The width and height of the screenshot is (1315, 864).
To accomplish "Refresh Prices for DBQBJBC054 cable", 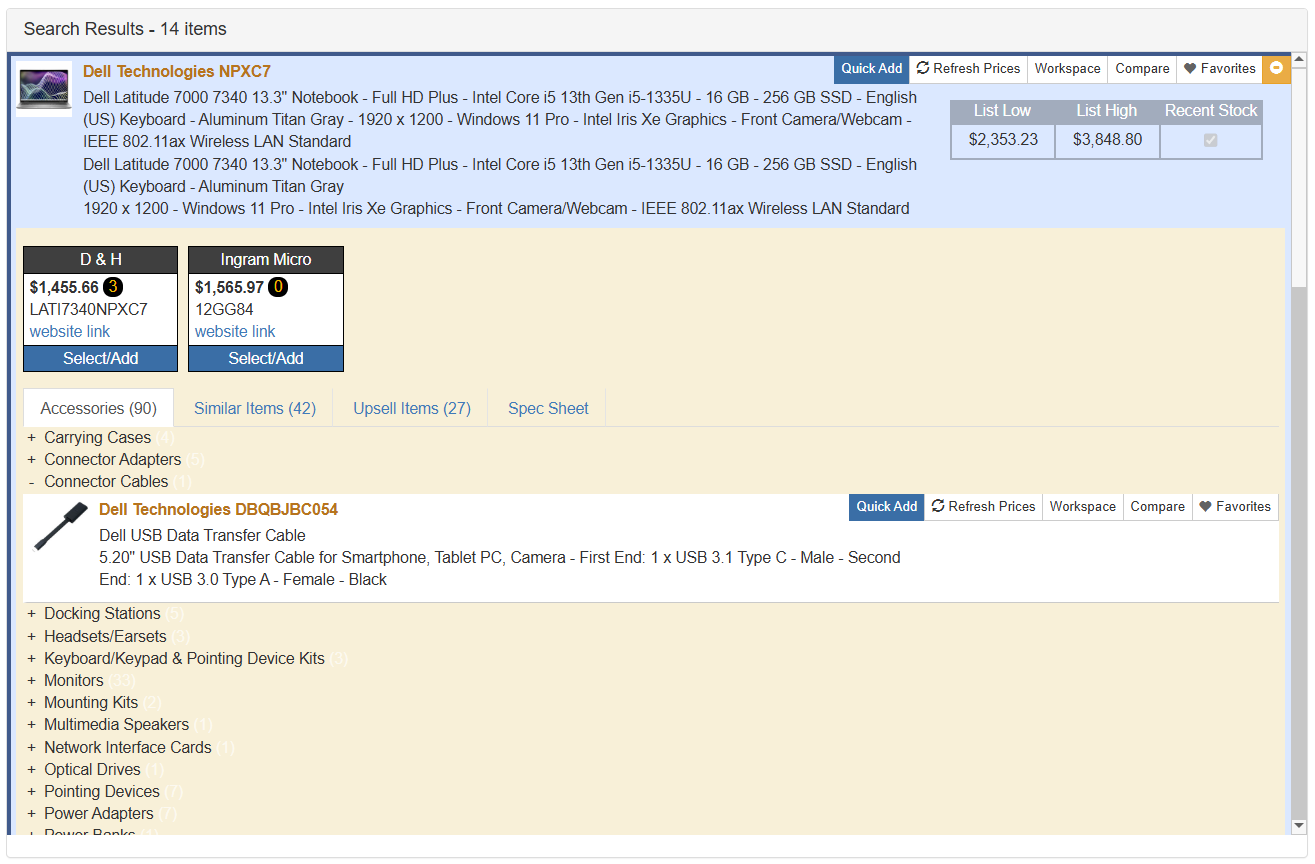I will [983, 507].
